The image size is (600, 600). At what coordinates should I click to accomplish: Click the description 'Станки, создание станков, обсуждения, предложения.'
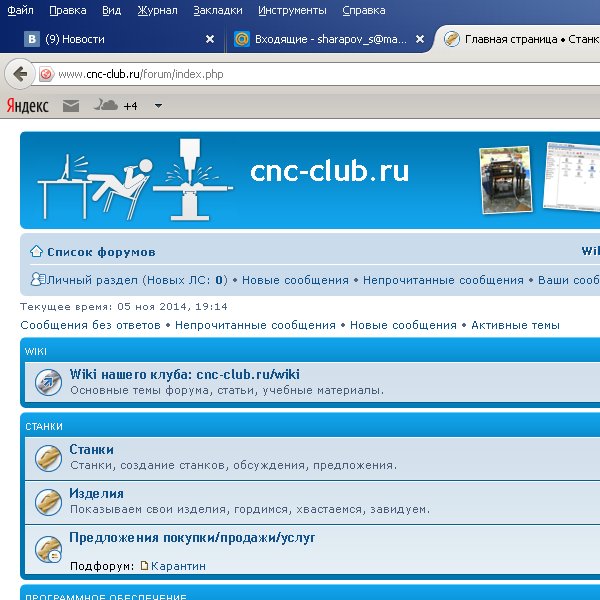[x=233, y=465]
